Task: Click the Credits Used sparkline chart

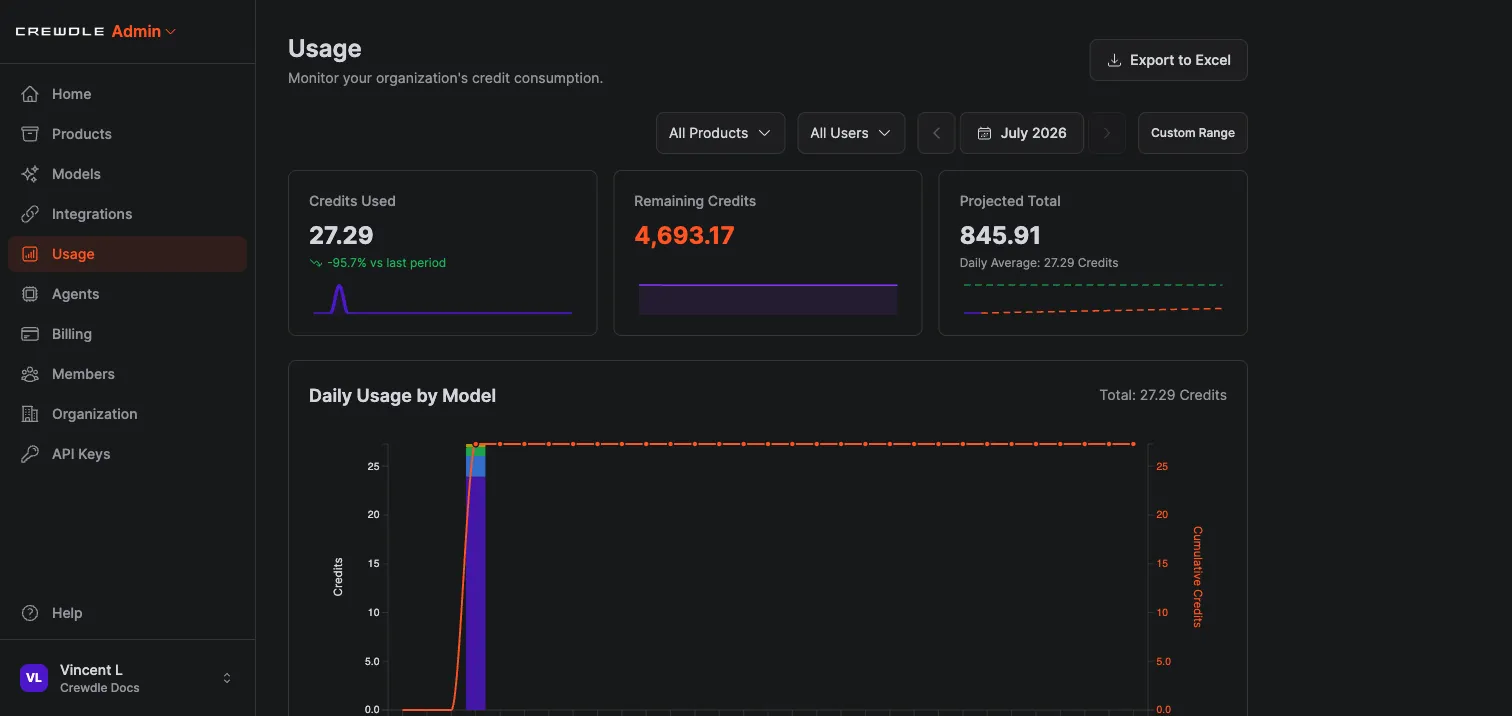Action: 443,299
